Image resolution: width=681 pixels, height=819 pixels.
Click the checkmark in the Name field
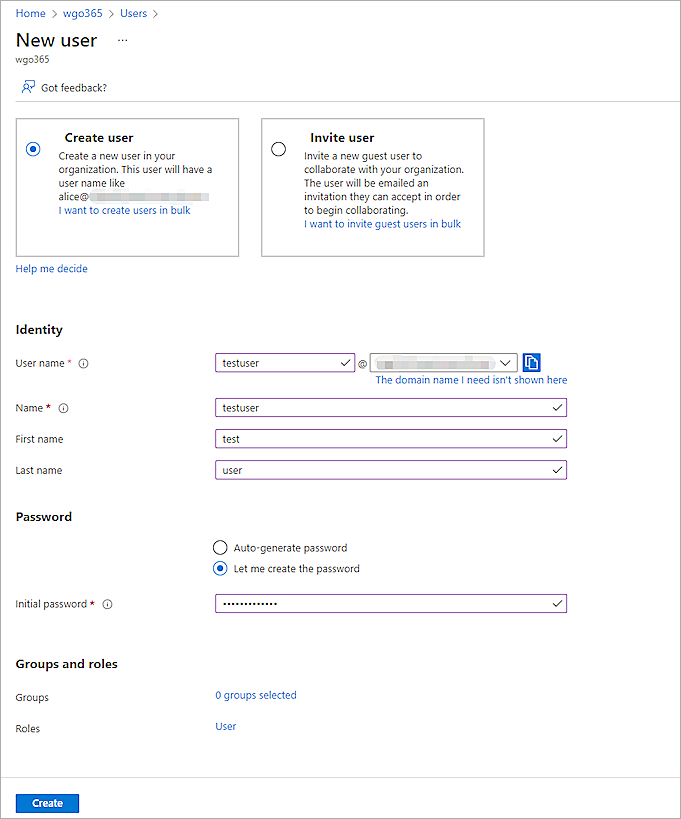point(558,408)
